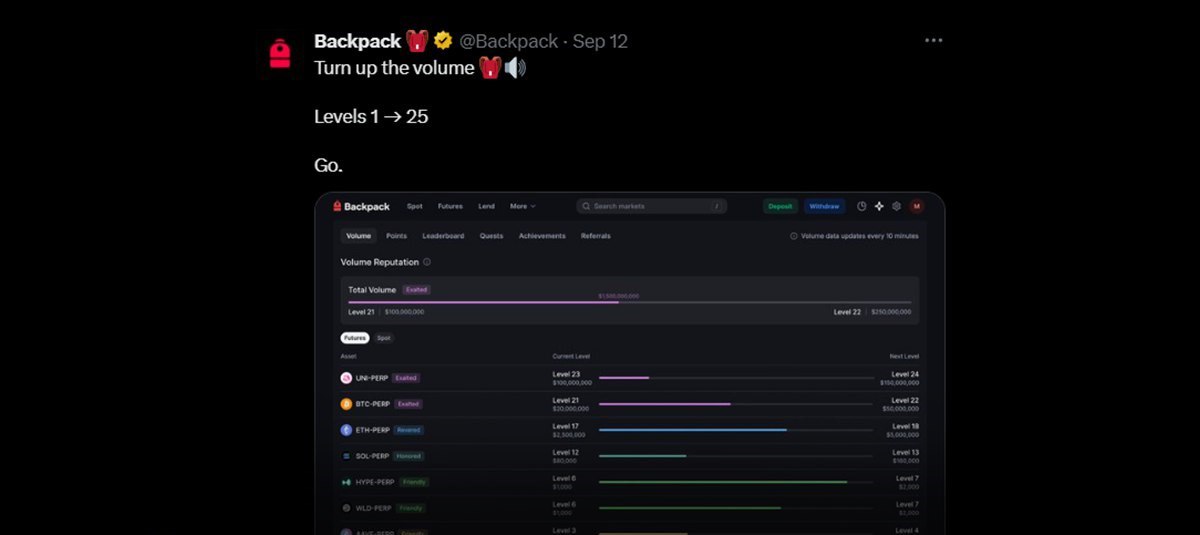1200x535 pixels.
Task: Select the Futures pill toggle
Action: tap(355, 338)
